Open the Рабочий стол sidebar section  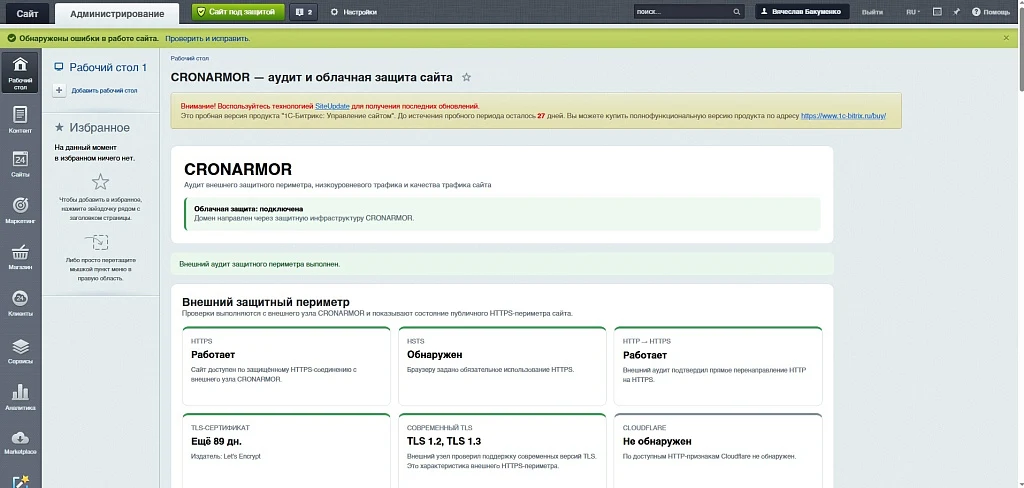pos(20,72)
